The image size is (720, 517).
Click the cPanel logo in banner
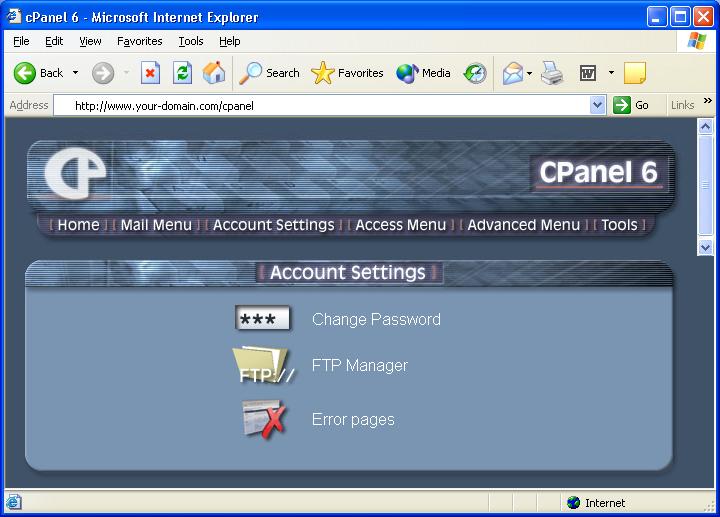point(75,174)
